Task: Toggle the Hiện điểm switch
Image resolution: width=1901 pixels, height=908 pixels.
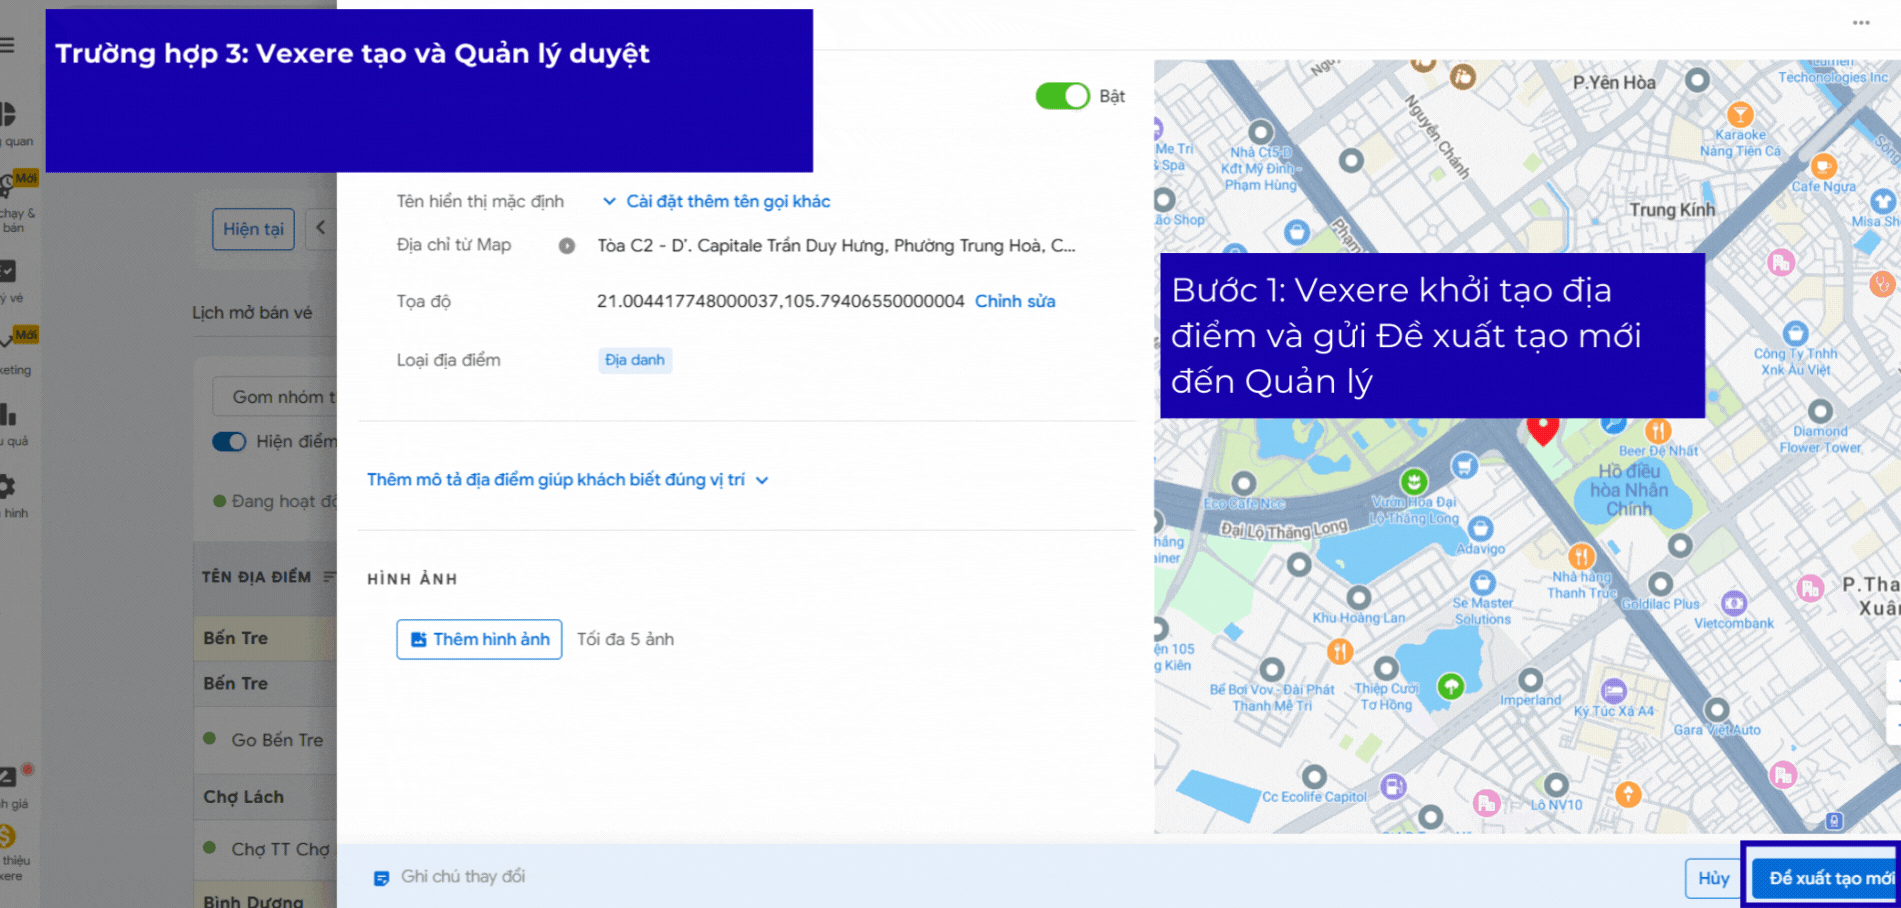Action: (229, 442)
